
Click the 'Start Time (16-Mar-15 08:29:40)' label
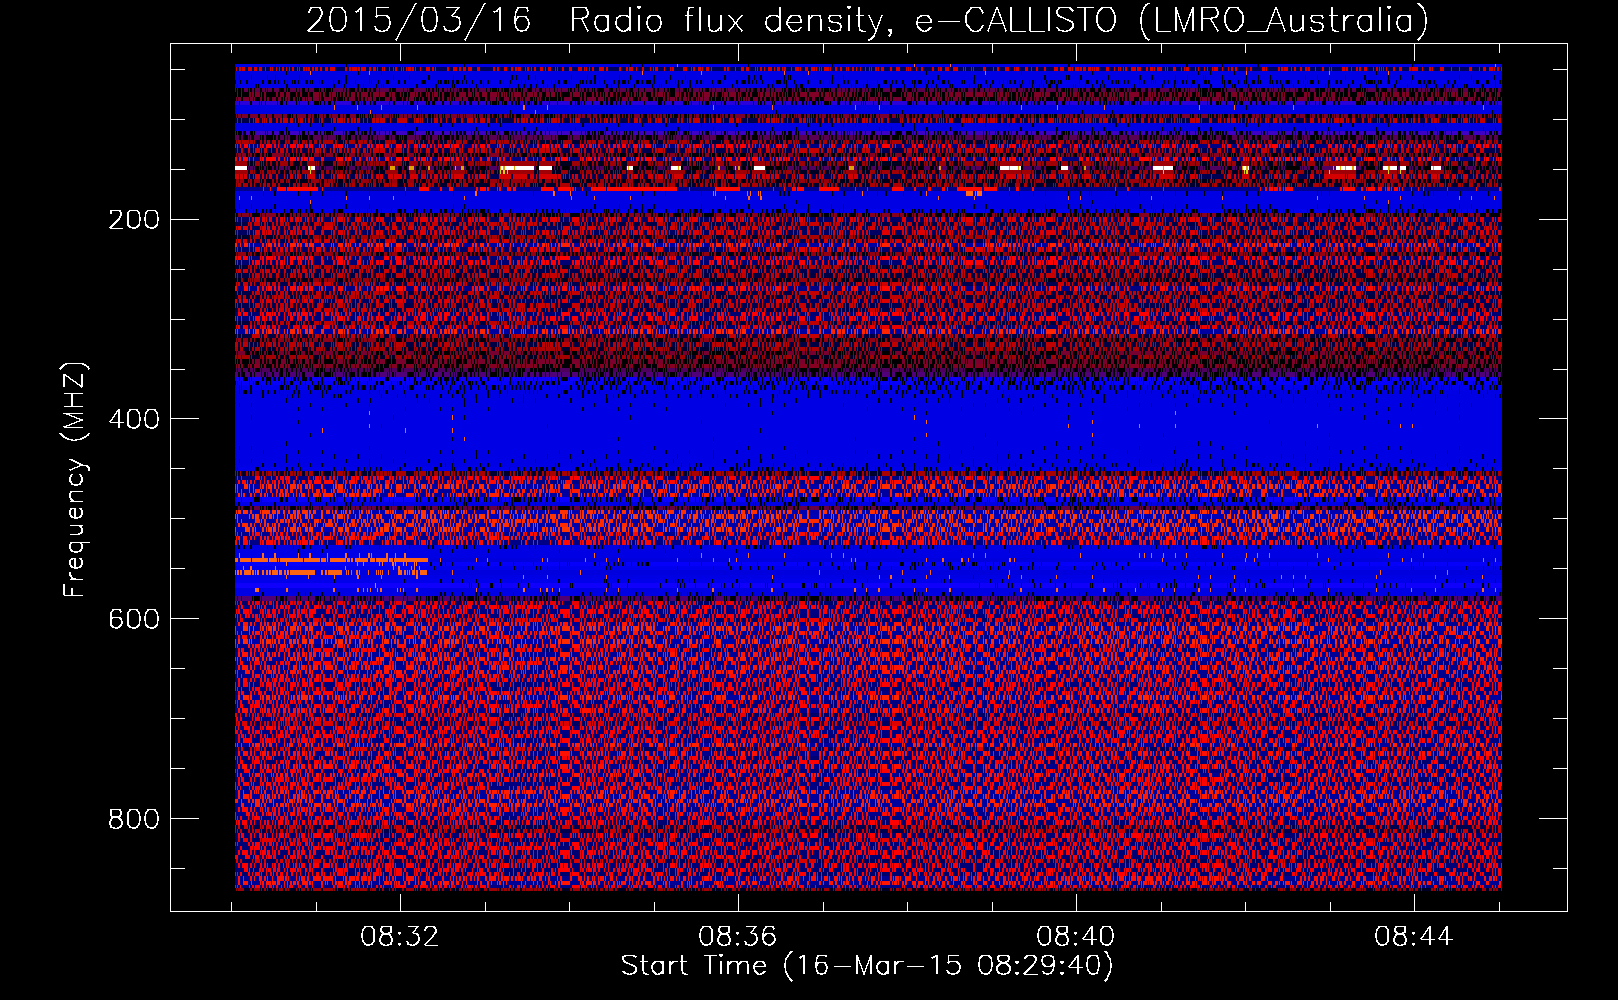pyautogui.click(x=867, y=966)
